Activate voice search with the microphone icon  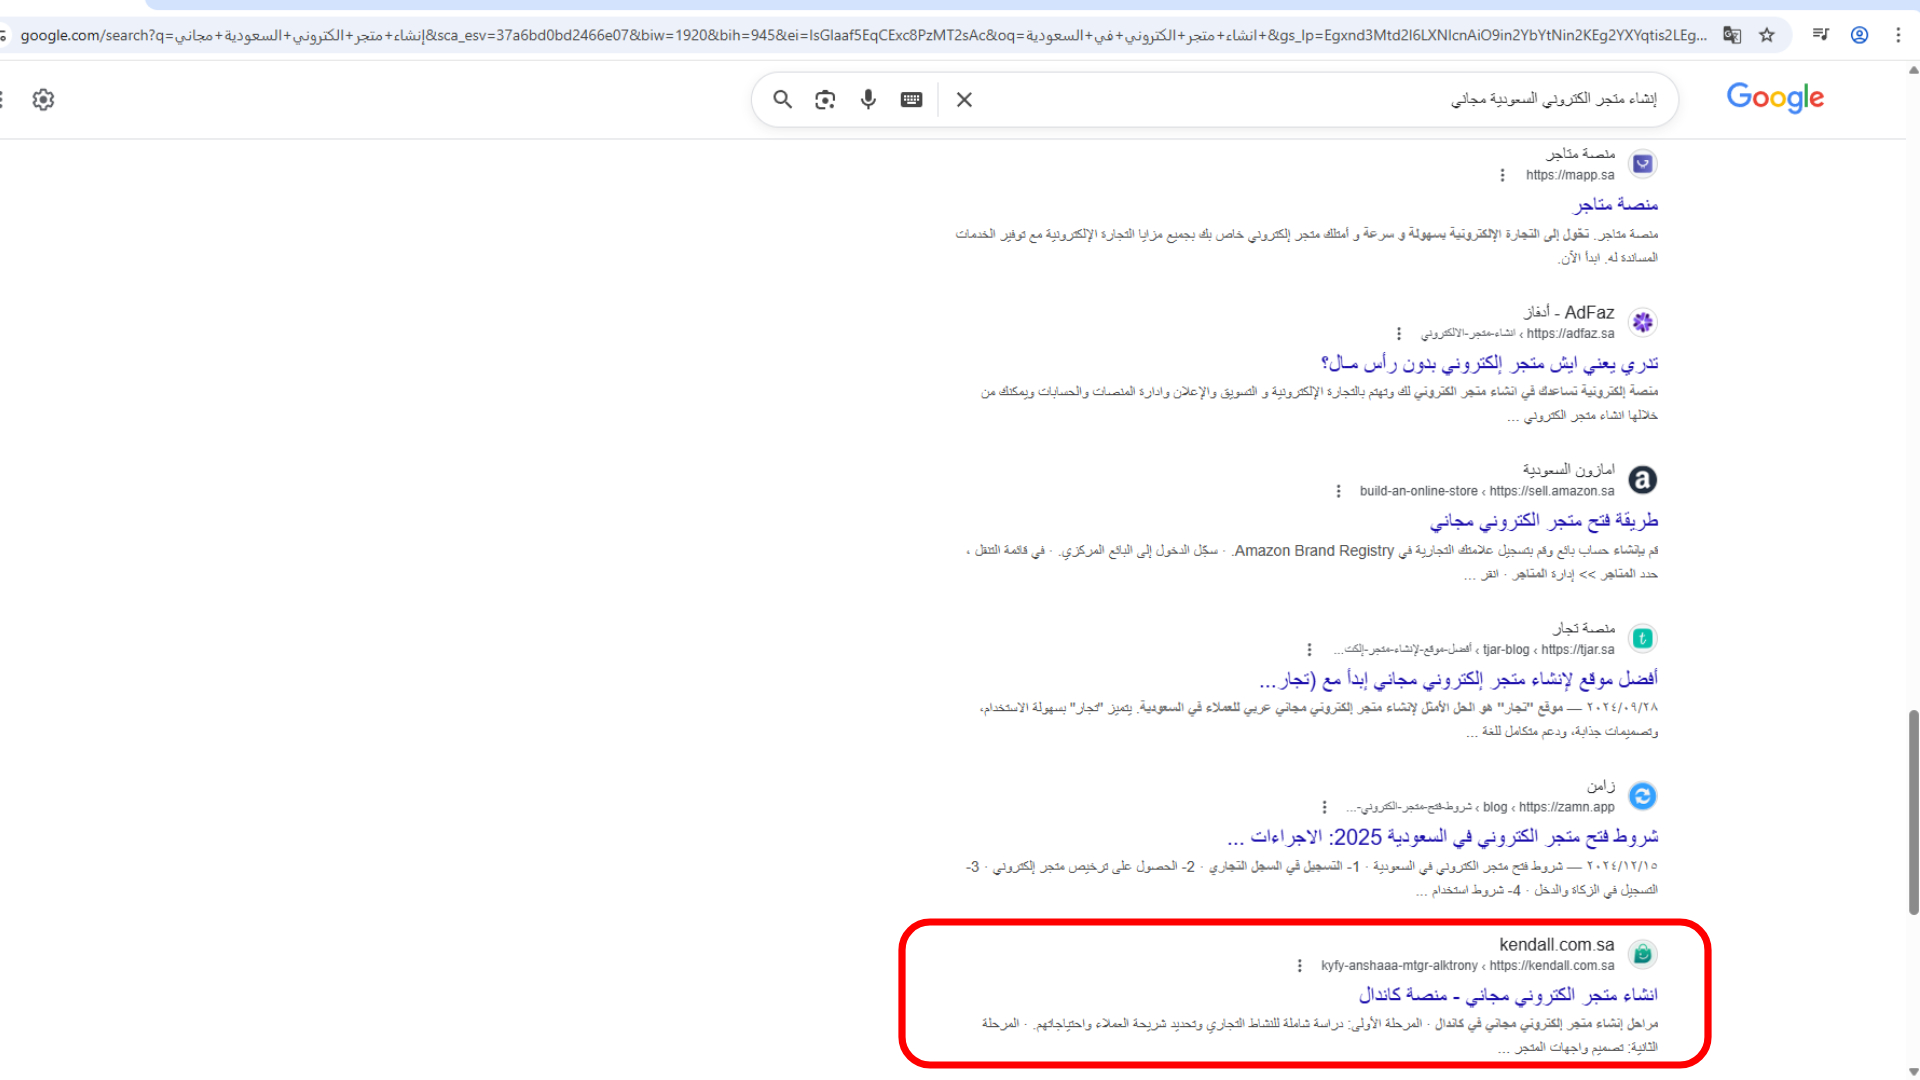pos(867,99)
